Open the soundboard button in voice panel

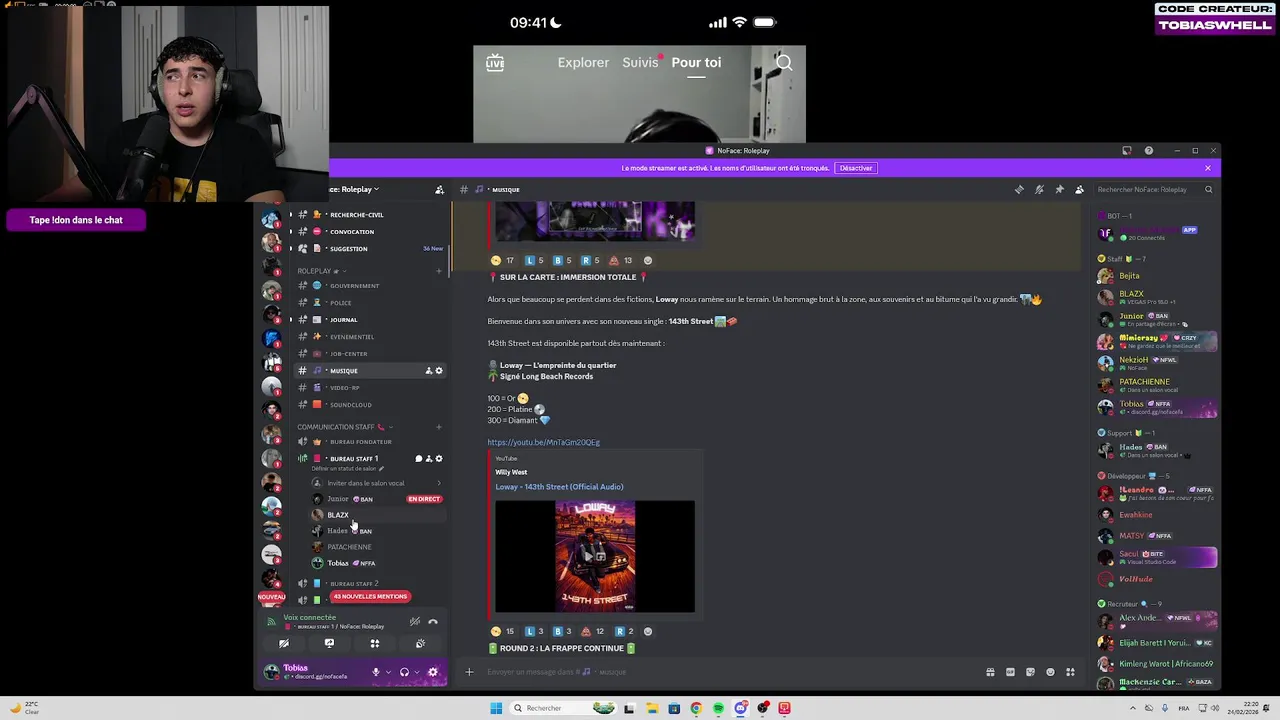pos(420,644)
